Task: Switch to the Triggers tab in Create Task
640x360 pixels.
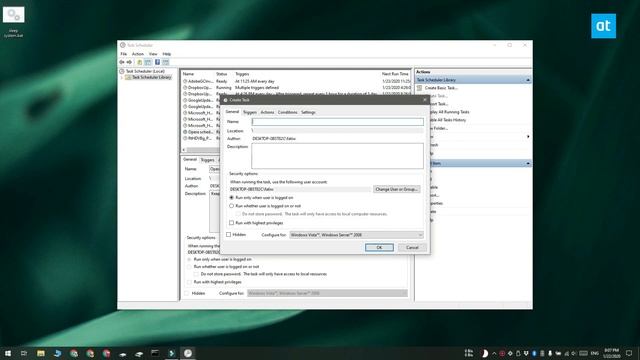Action: pyautogui.click(x=250, y=112)
